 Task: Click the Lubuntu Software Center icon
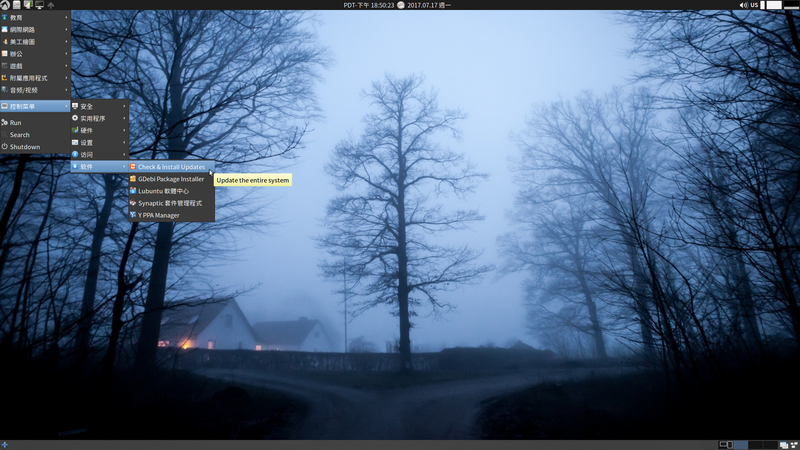coord(133,191)
